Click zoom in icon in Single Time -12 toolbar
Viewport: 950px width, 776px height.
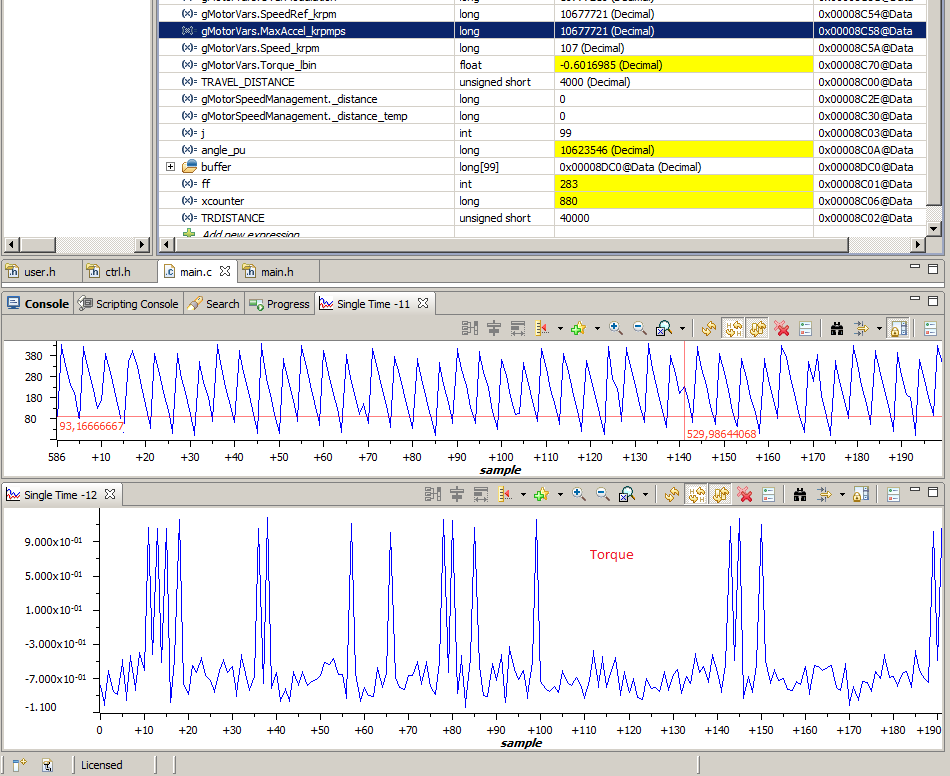tap(579, 494)
